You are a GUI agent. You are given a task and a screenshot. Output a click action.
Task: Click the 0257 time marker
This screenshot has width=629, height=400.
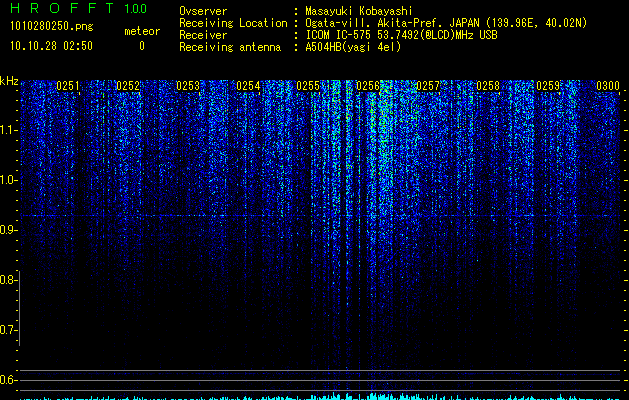click(428, 86)
